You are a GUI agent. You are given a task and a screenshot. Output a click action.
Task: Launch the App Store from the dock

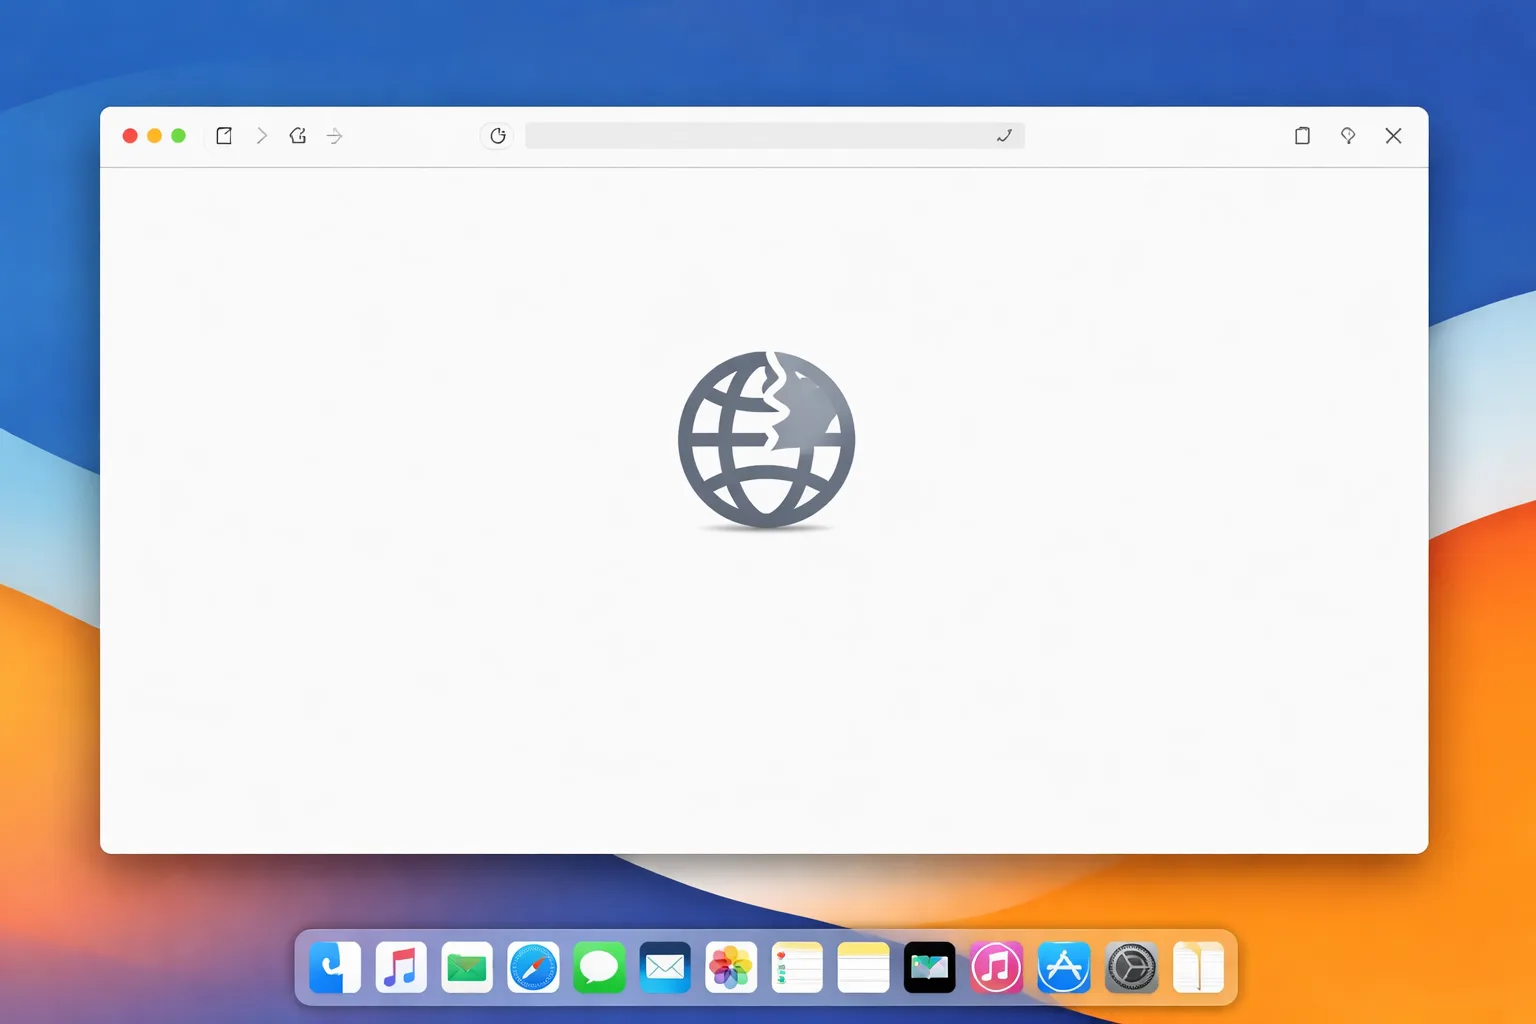tap(1064, 968)
